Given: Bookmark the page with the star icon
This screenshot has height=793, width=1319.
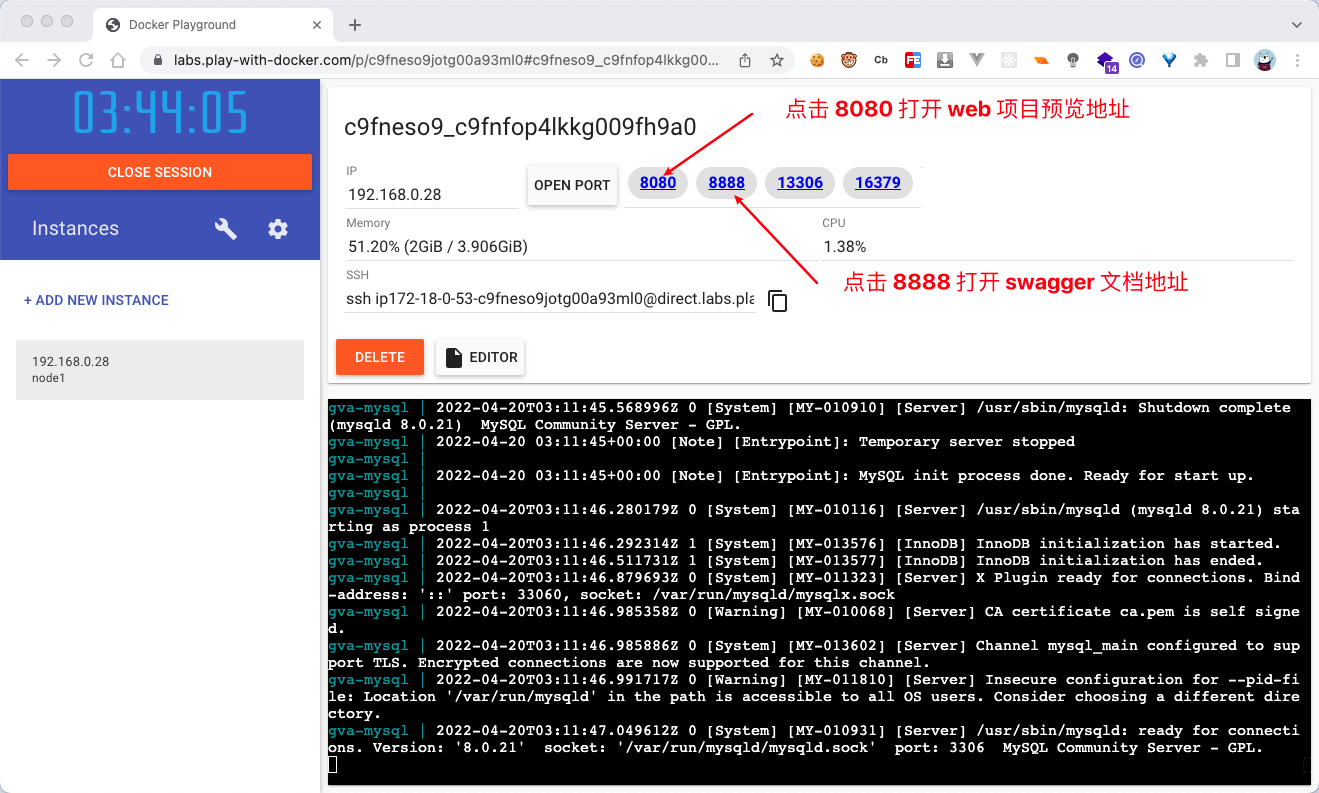Looking at the screenshot, I should (x=777, y=60).
